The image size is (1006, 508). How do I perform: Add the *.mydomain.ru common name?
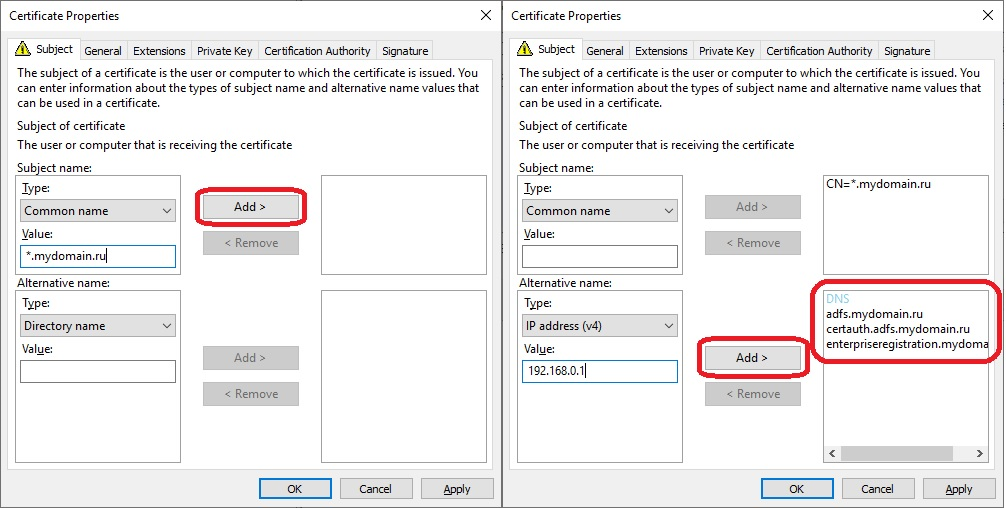coord(251,207)
